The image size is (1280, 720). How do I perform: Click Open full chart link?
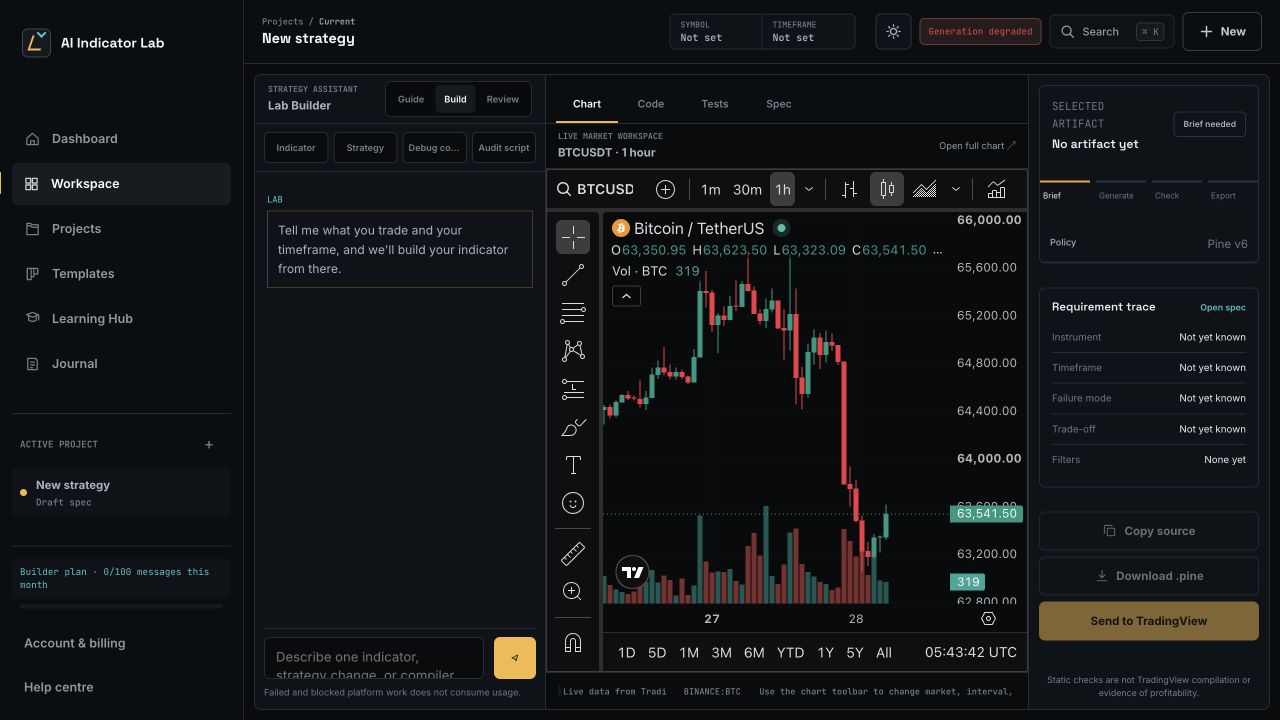[x=977, y=146]
